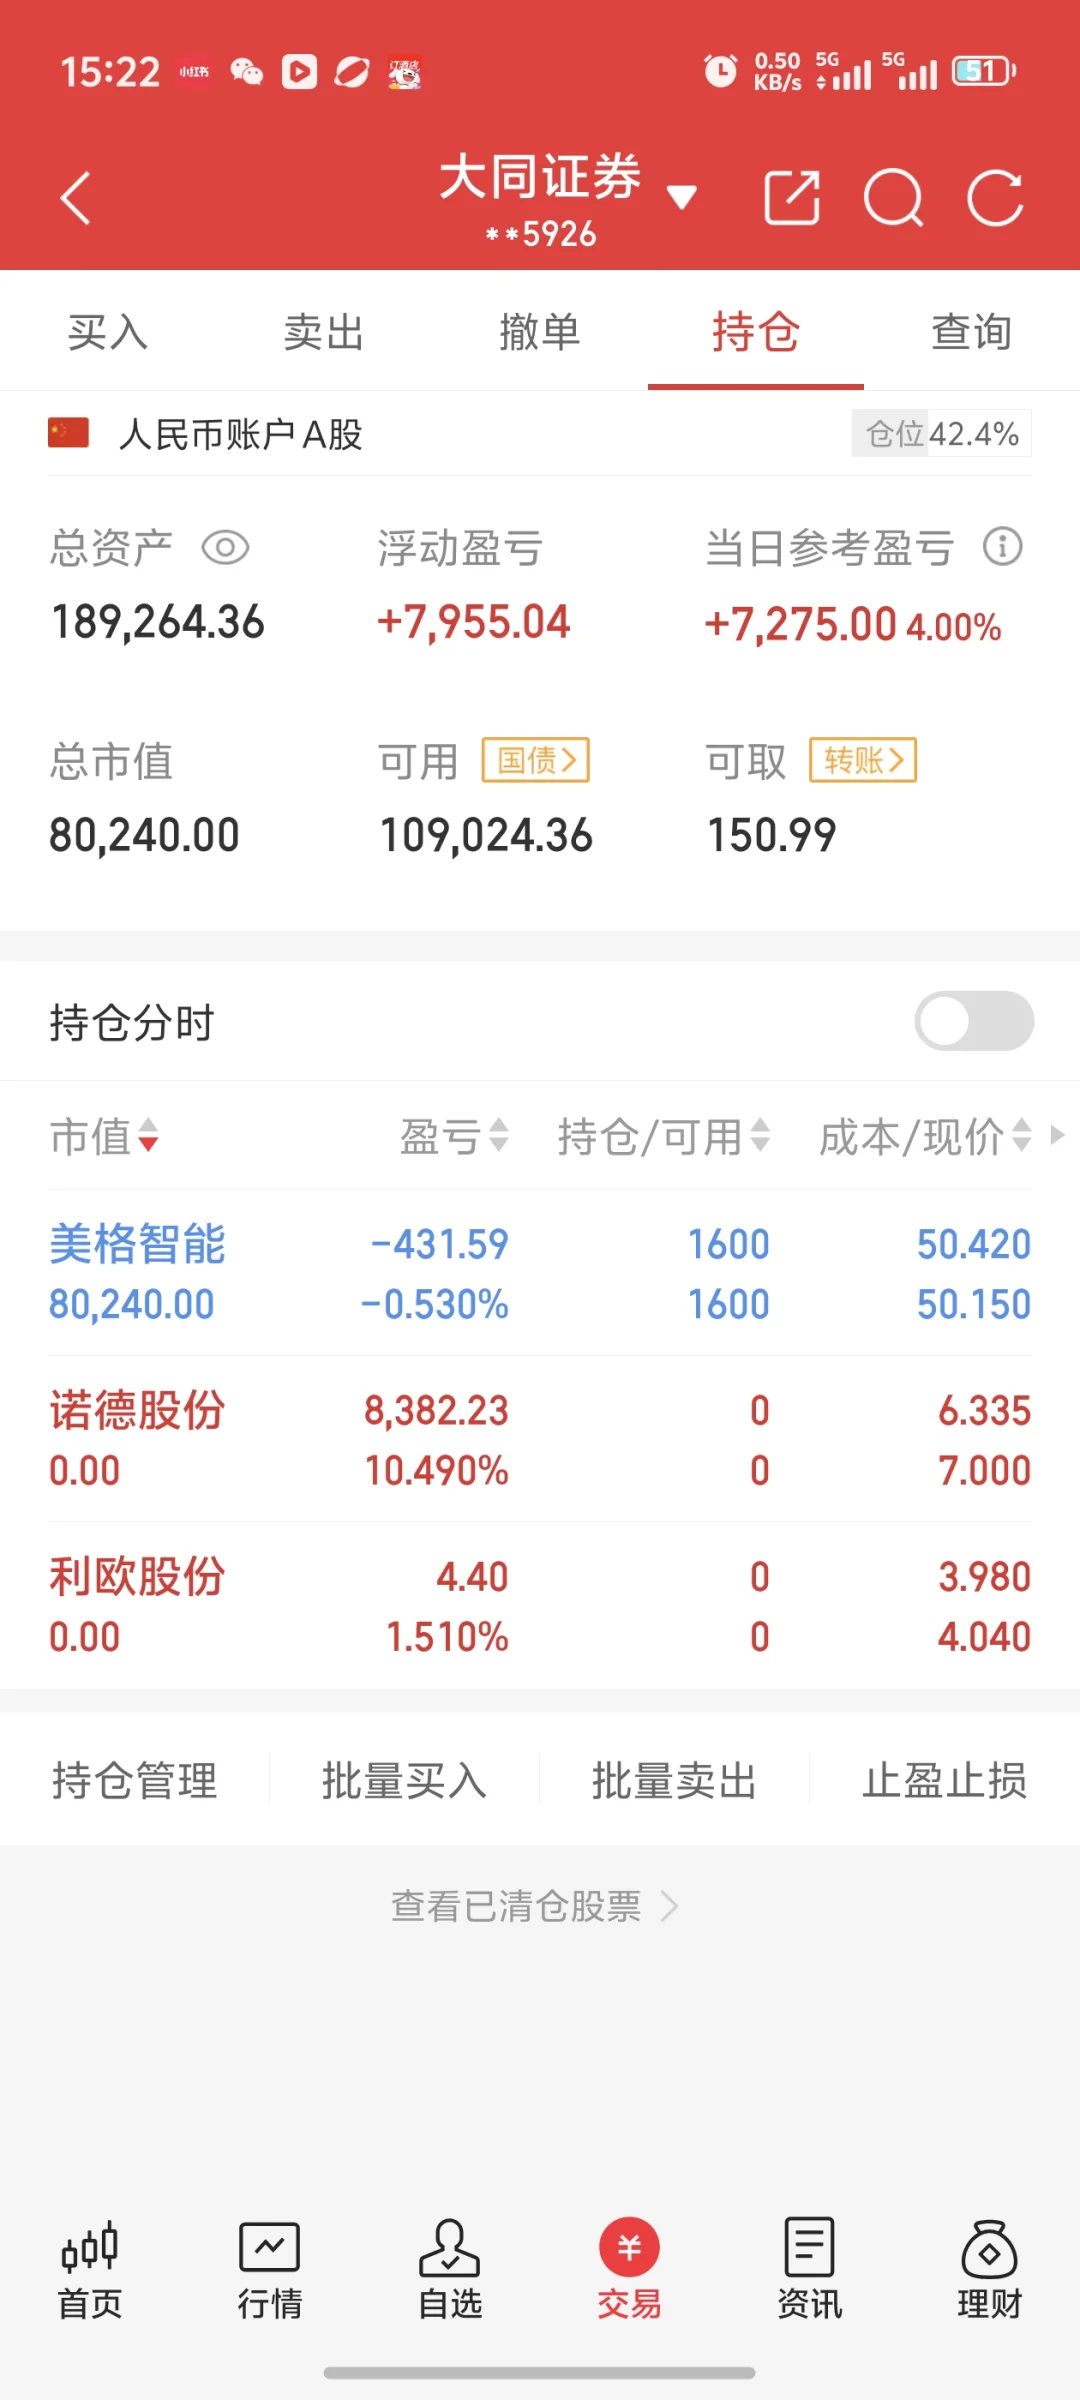Toggle the 持仓分时 switch
This screenshot has width=1080, height=2400.
pyautogui.click(x=973, y=1021)
